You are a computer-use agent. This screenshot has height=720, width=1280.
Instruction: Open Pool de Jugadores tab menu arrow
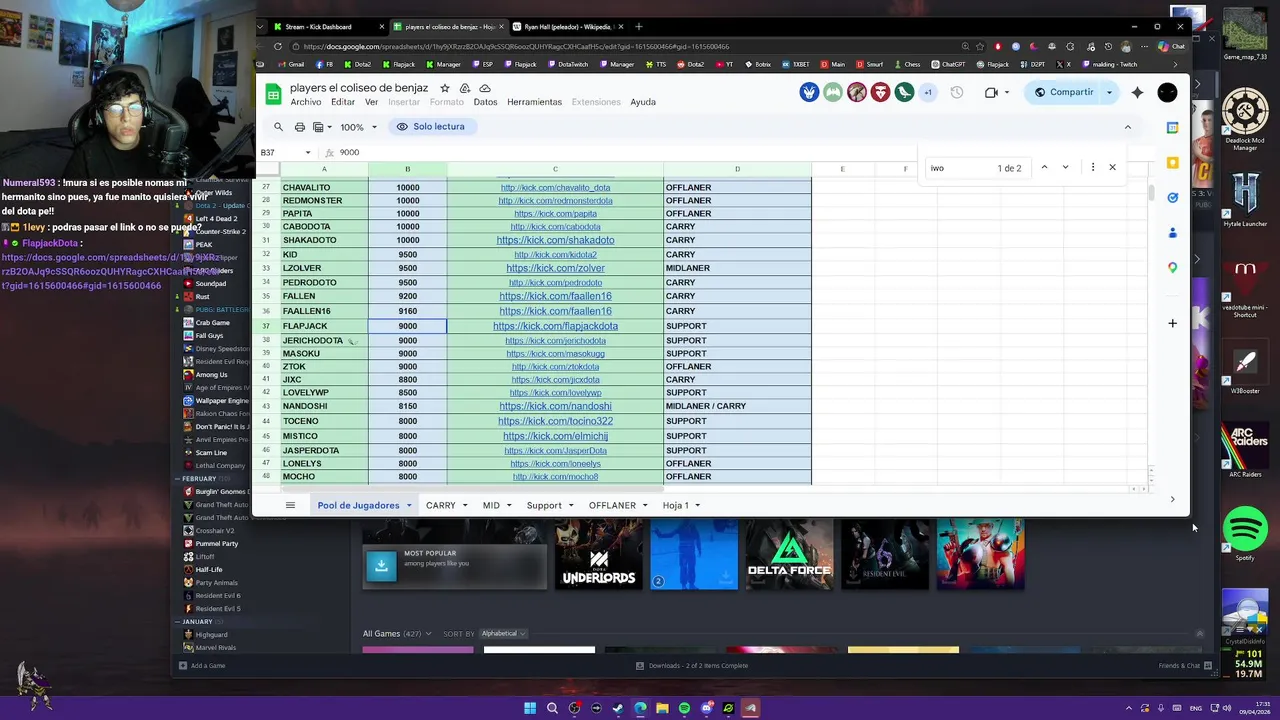pos(408,506)
